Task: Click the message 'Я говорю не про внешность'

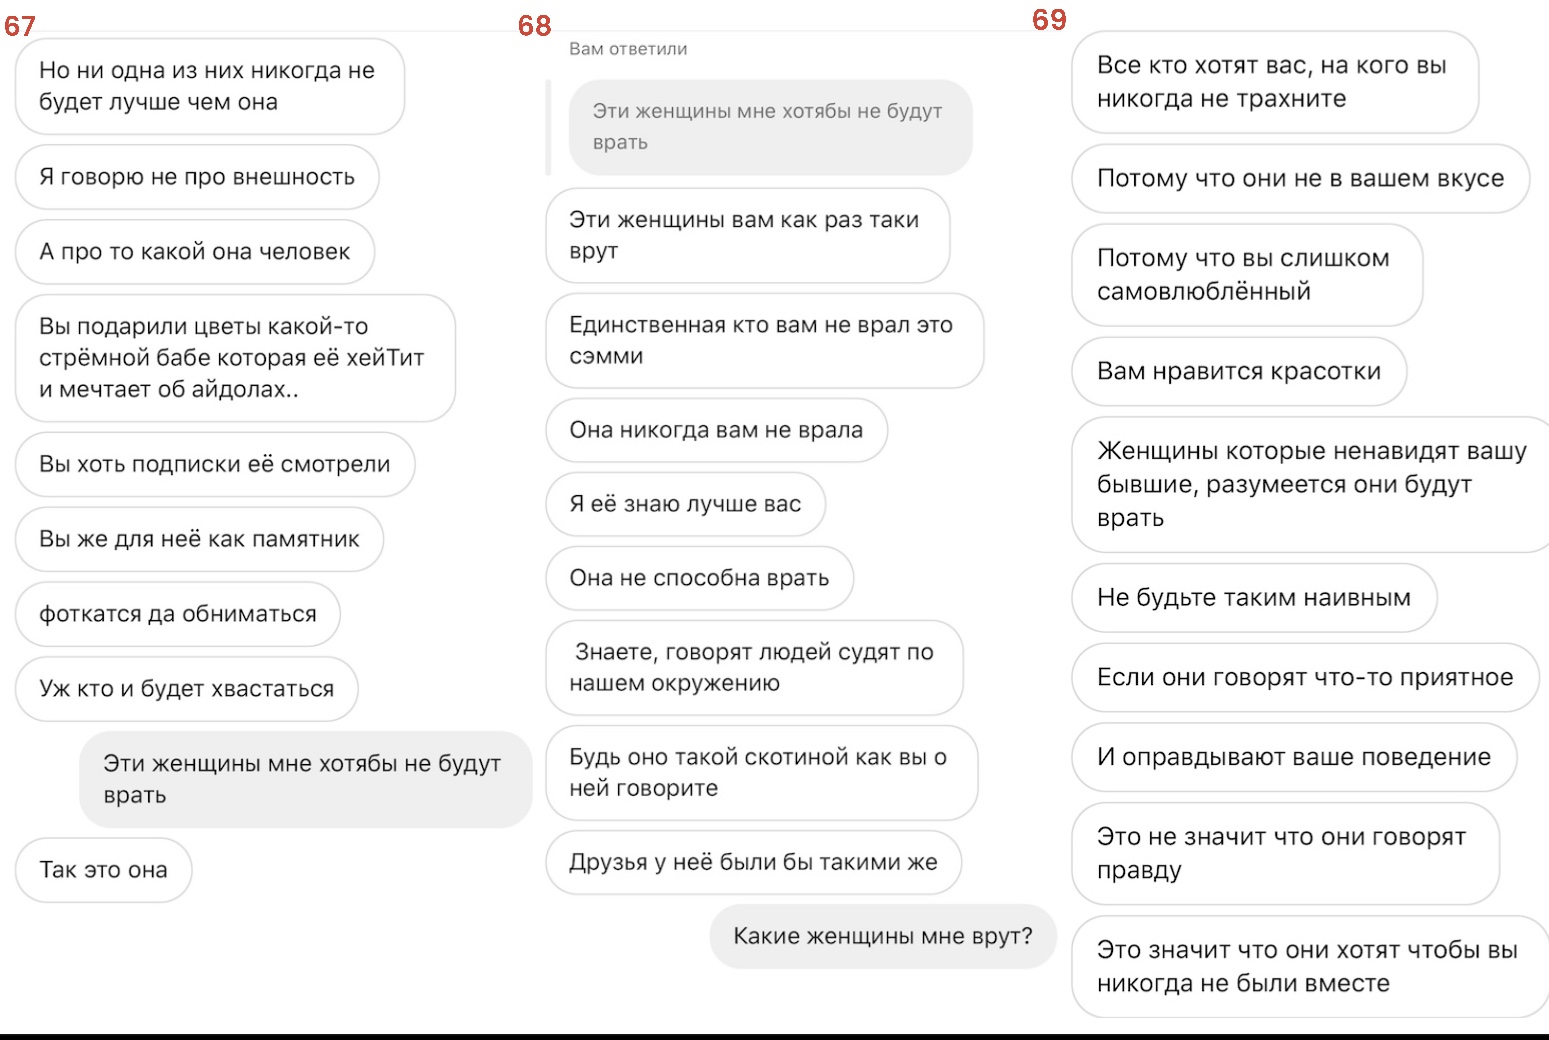Action: point(197,177)
